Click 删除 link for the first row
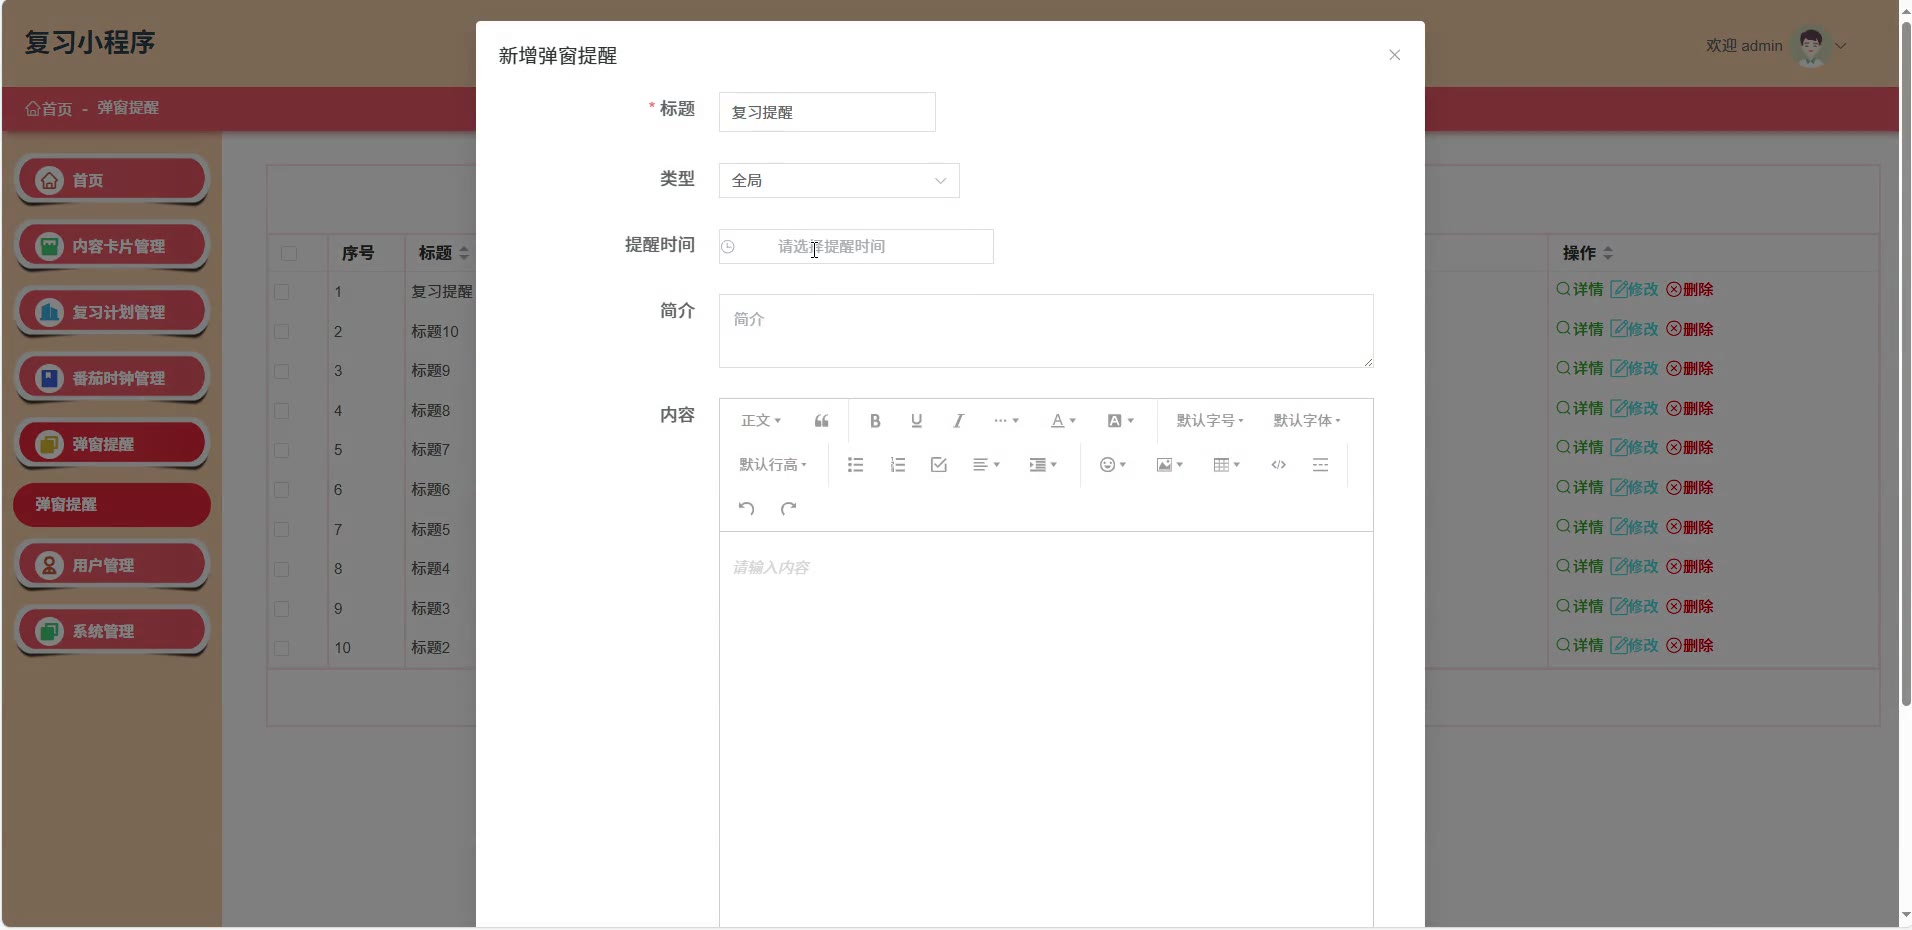 point(1690,290)
